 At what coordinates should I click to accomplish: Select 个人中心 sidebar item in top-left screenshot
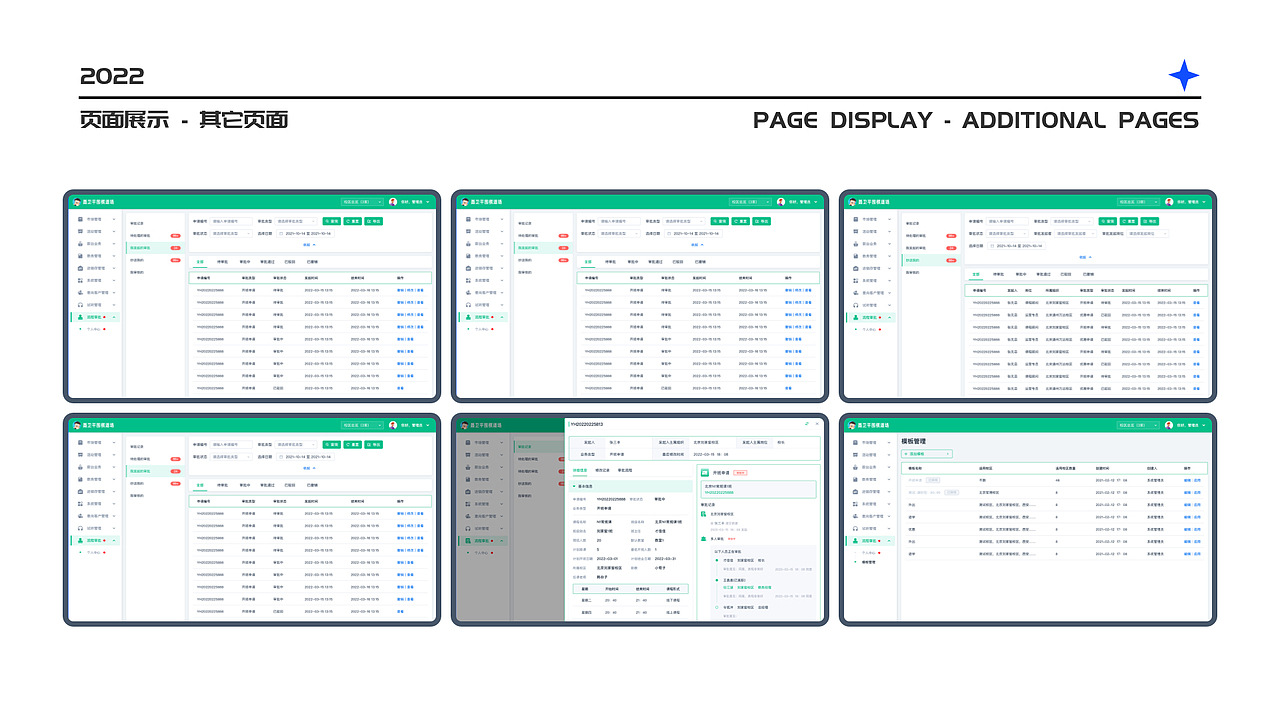tap(93, 329)
